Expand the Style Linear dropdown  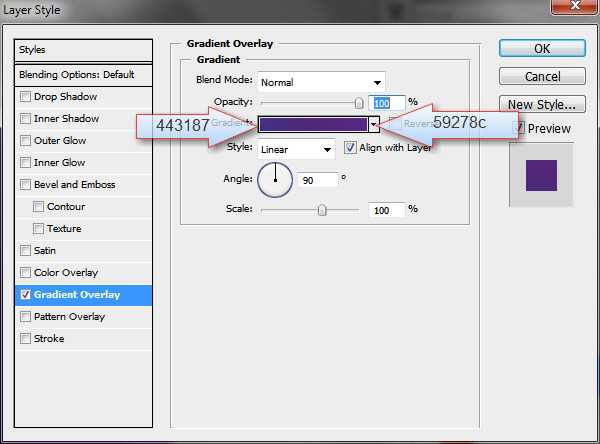295,148
